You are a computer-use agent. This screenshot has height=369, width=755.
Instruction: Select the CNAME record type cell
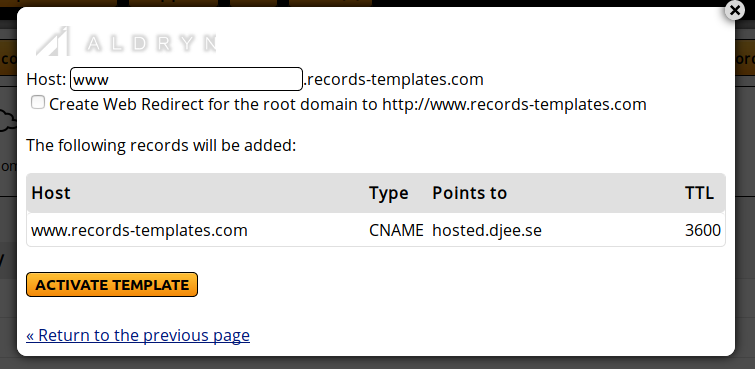(x=396, y=230)
